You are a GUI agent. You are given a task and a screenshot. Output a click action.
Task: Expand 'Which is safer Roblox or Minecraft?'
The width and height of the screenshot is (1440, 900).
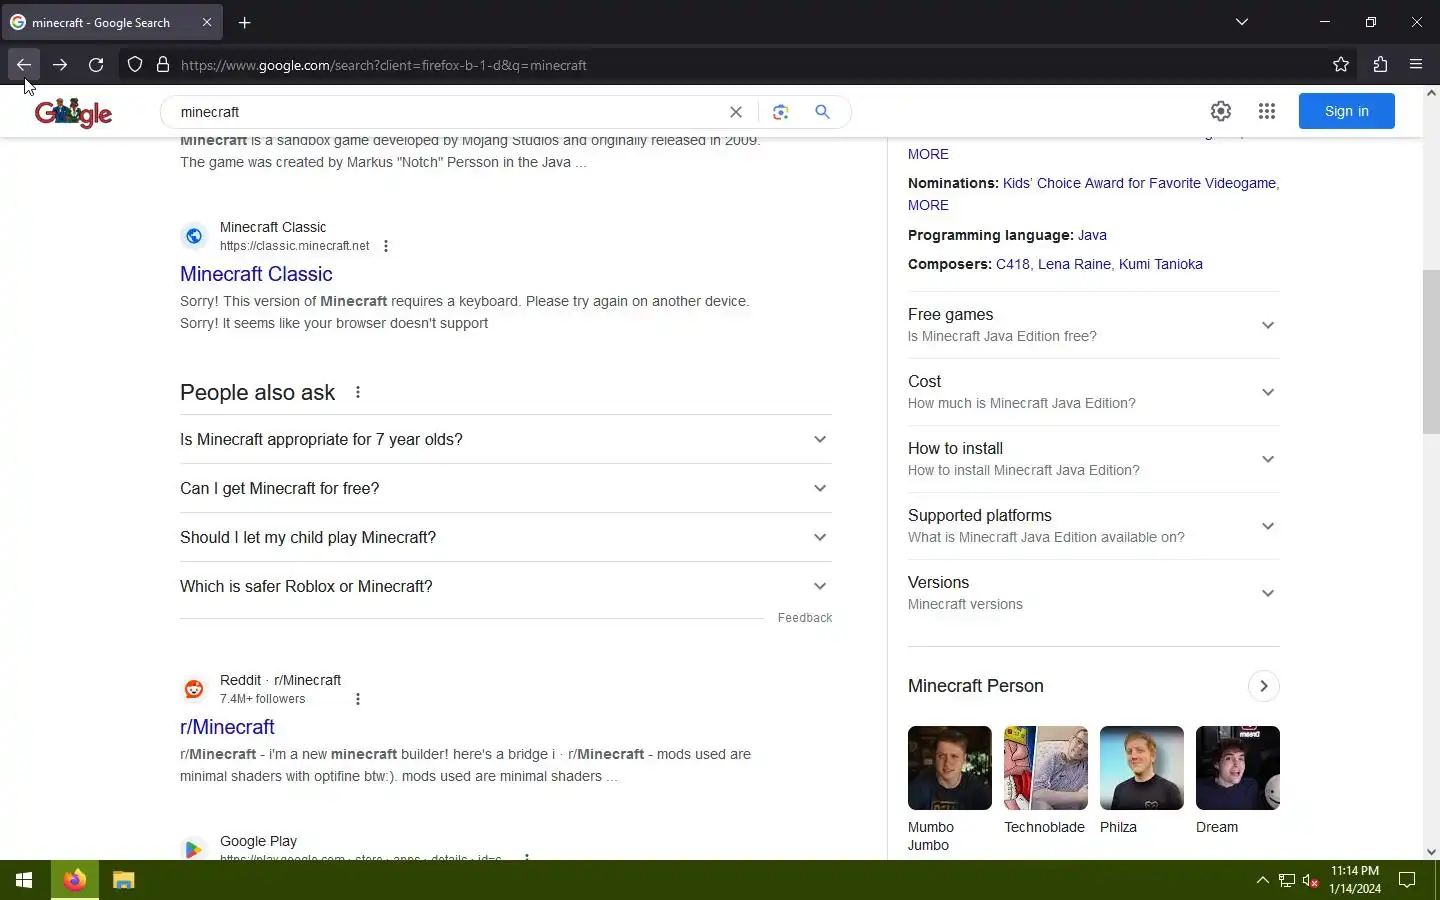[506, 586]
